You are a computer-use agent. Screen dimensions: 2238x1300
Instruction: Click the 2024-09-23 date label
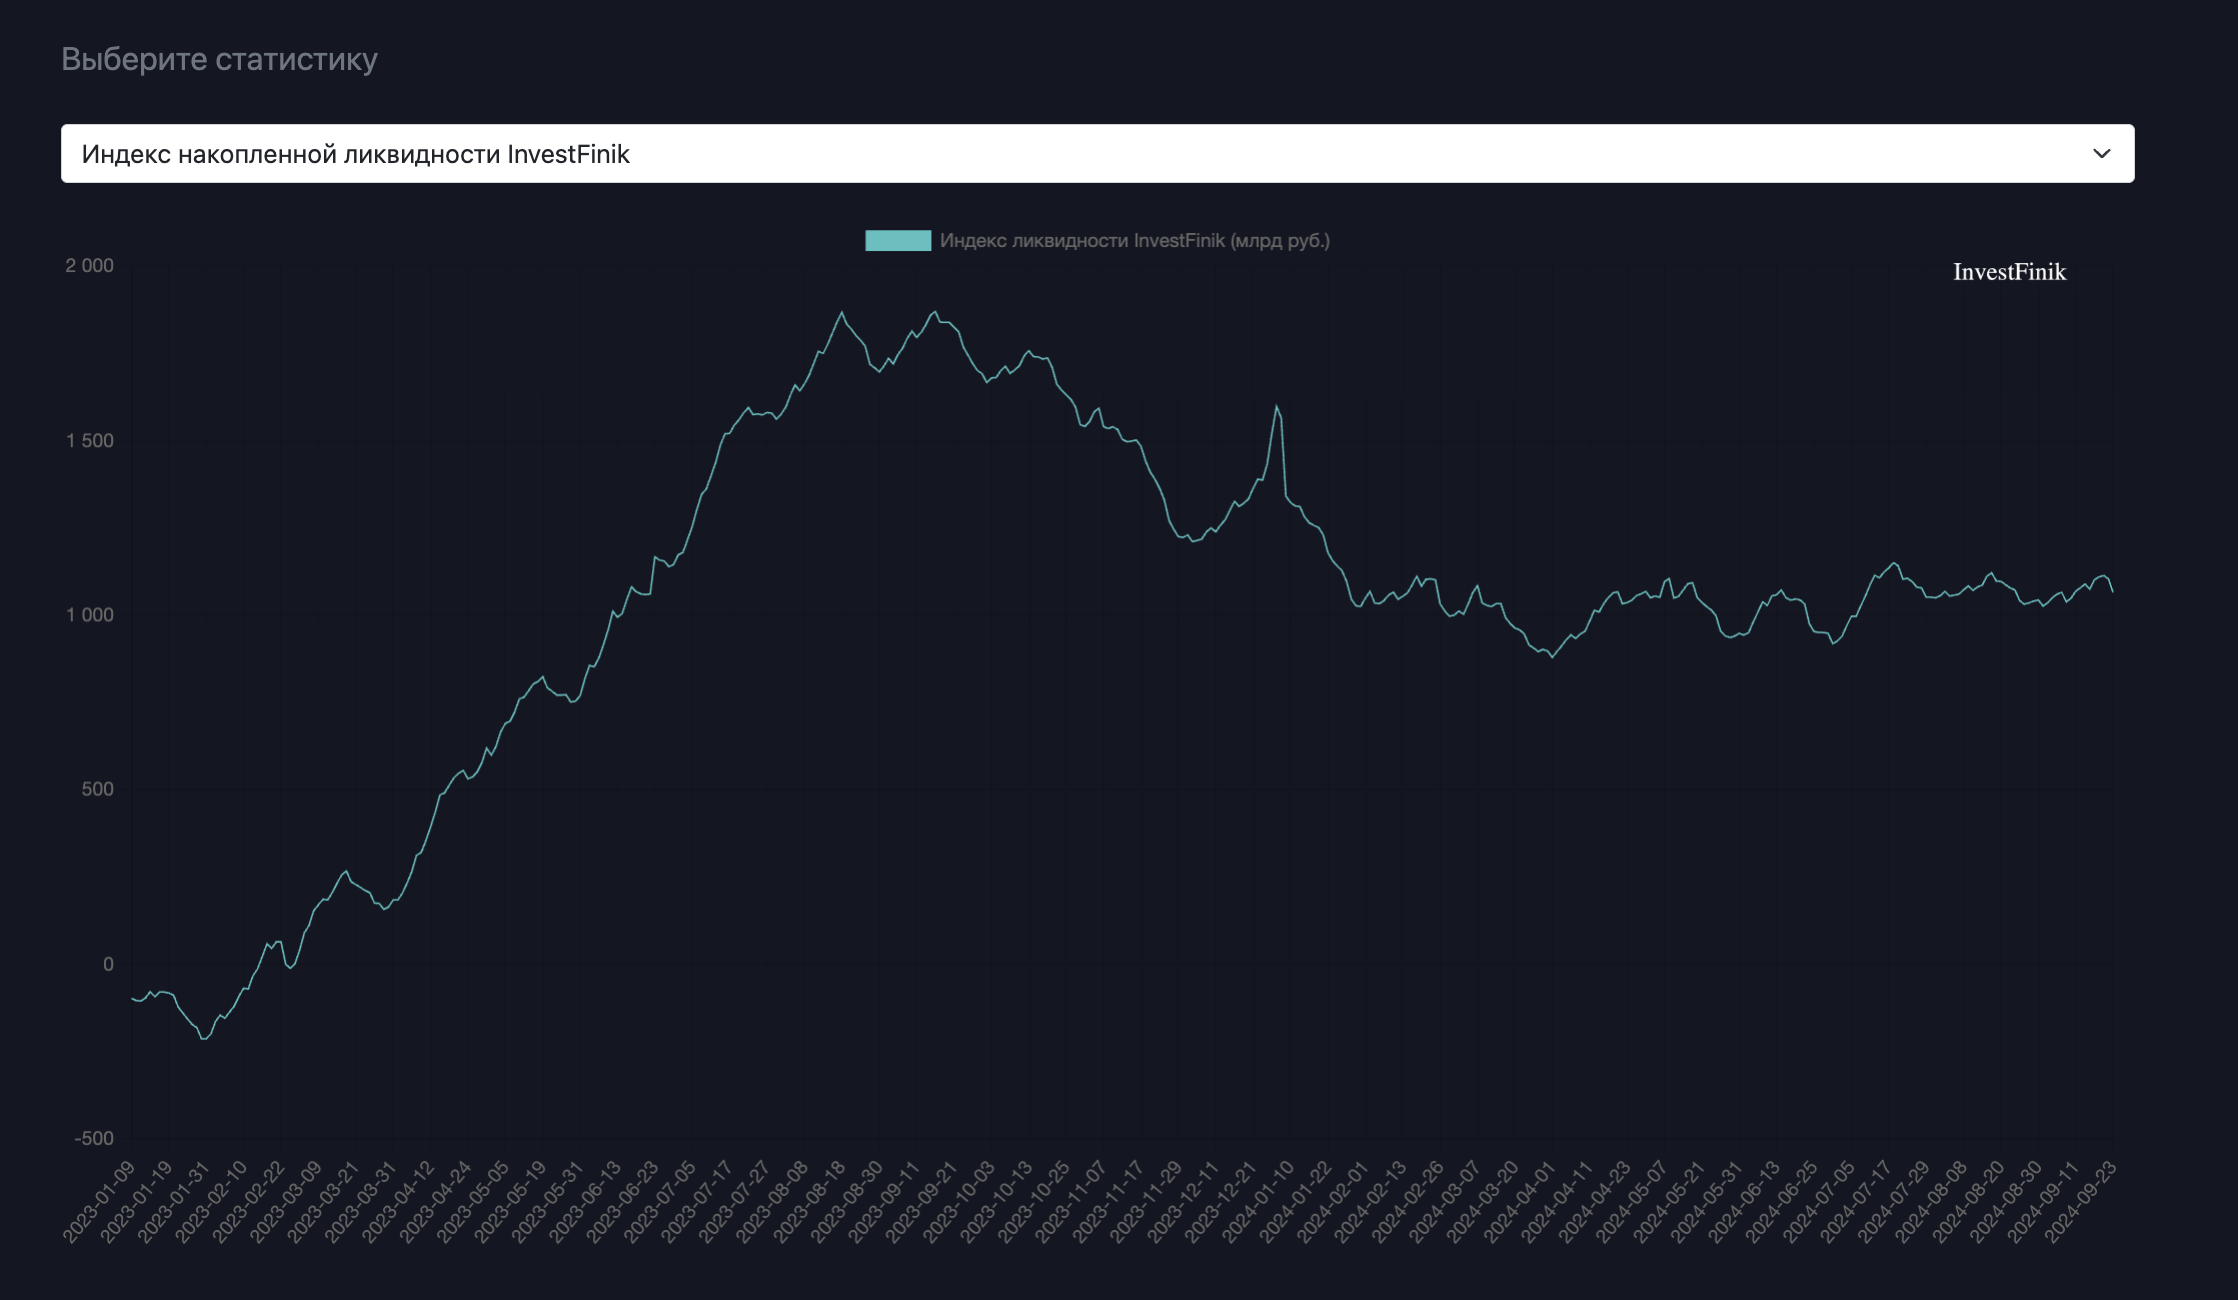[x=2079, y=1202]
